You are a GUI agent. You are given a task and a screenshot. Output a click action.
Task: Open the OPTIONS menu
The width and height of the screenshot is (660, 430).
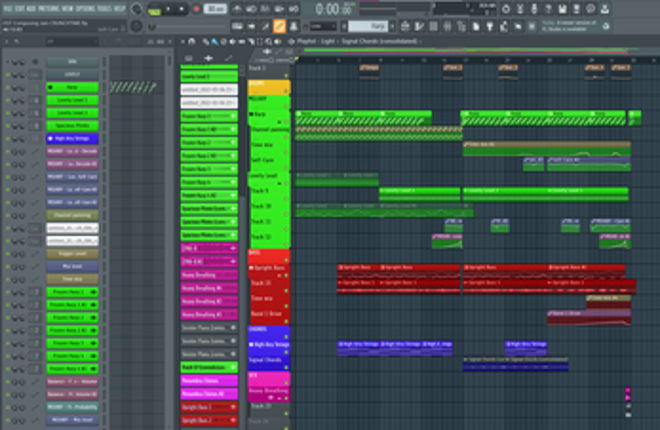coord(85,8)
